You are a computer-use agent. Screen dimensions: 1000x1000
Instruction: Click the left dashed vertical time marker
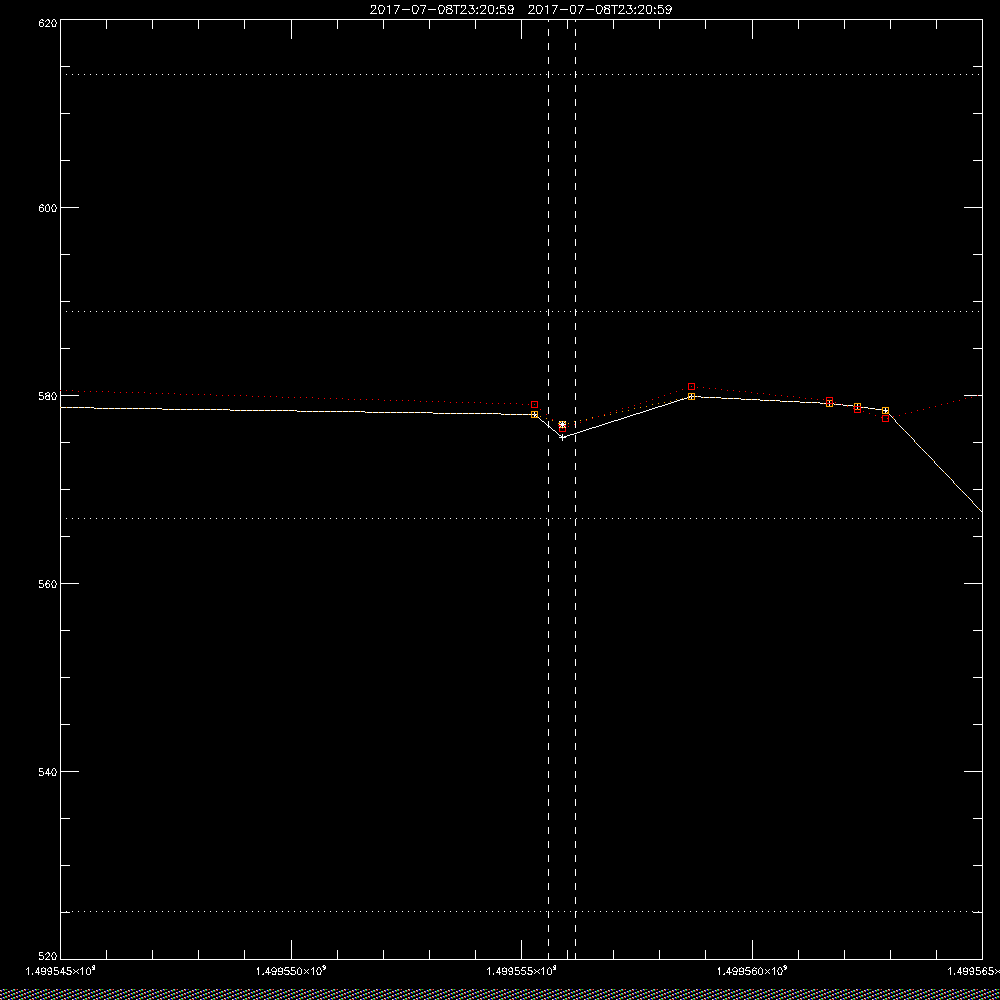[x=548, y=489]
